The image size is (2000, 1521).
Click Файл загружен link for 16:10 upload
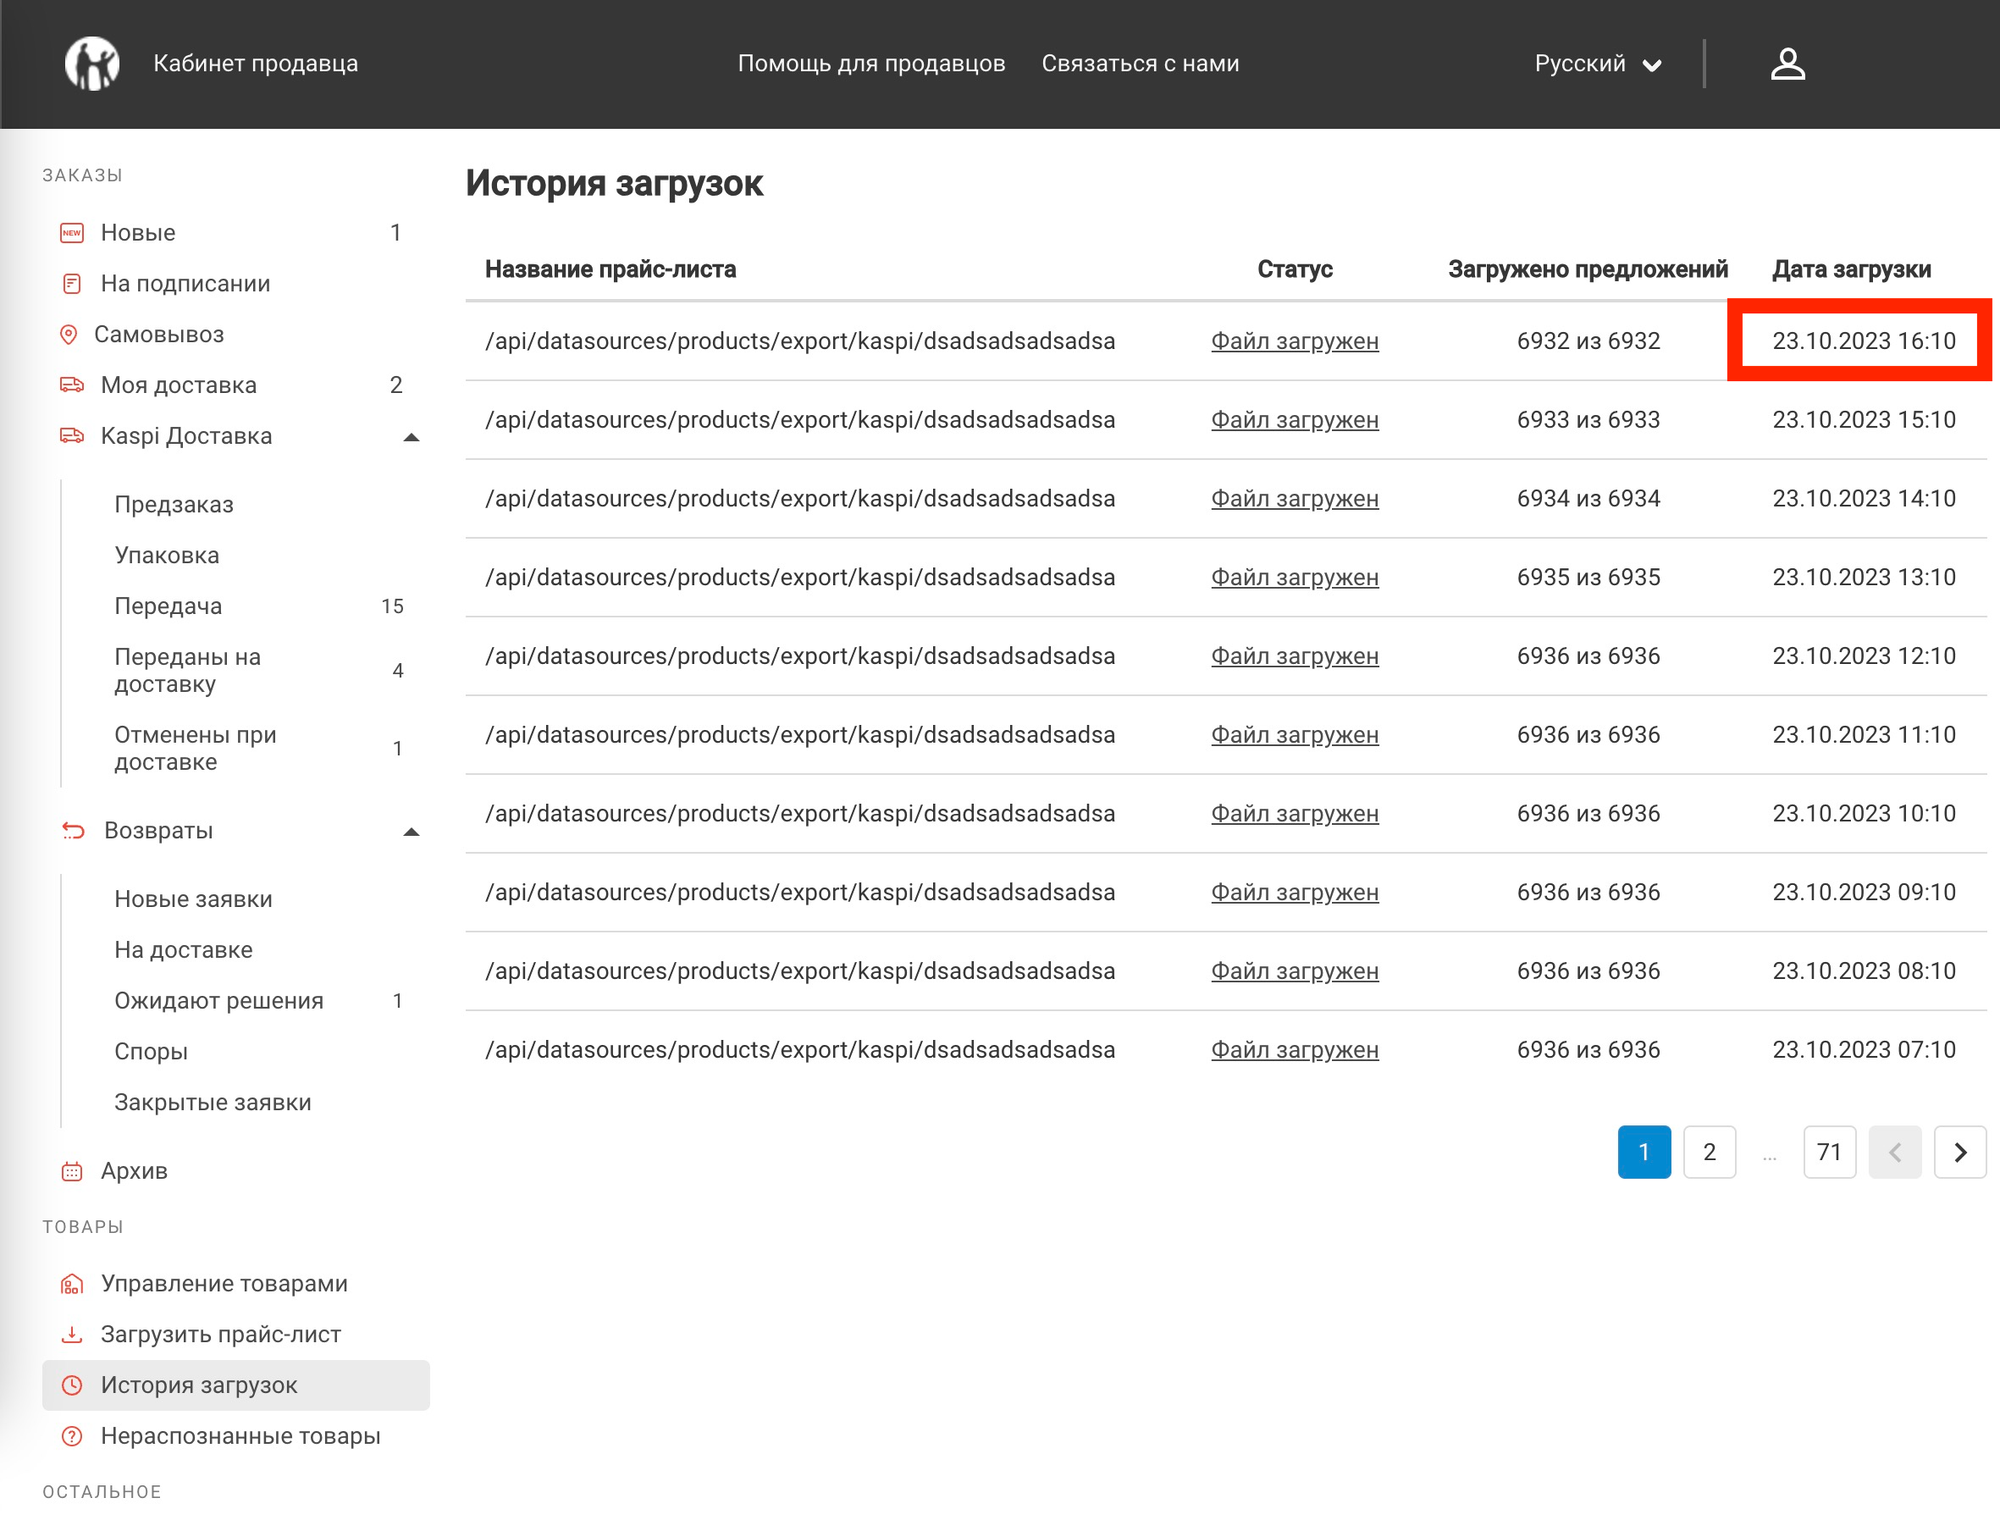1294,341
